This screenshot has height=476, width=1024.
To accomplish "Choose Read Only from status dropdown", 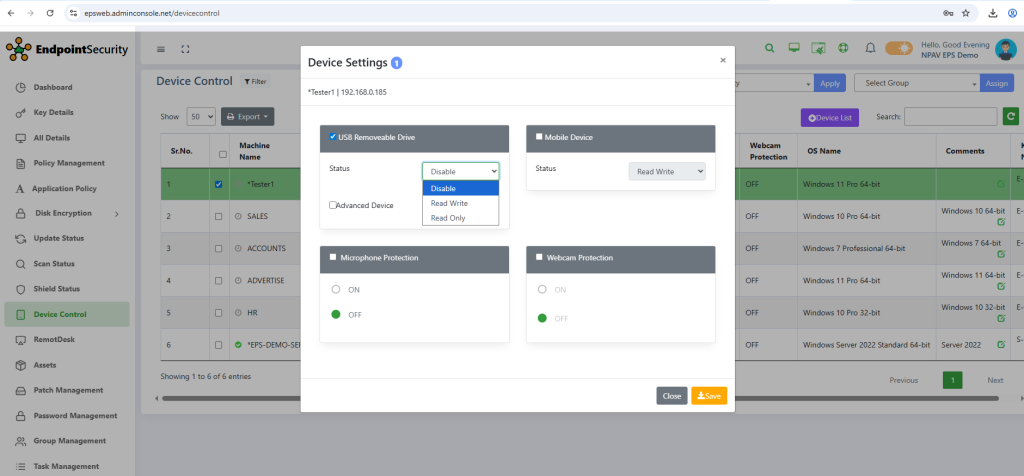I will [x=447, y=217].
